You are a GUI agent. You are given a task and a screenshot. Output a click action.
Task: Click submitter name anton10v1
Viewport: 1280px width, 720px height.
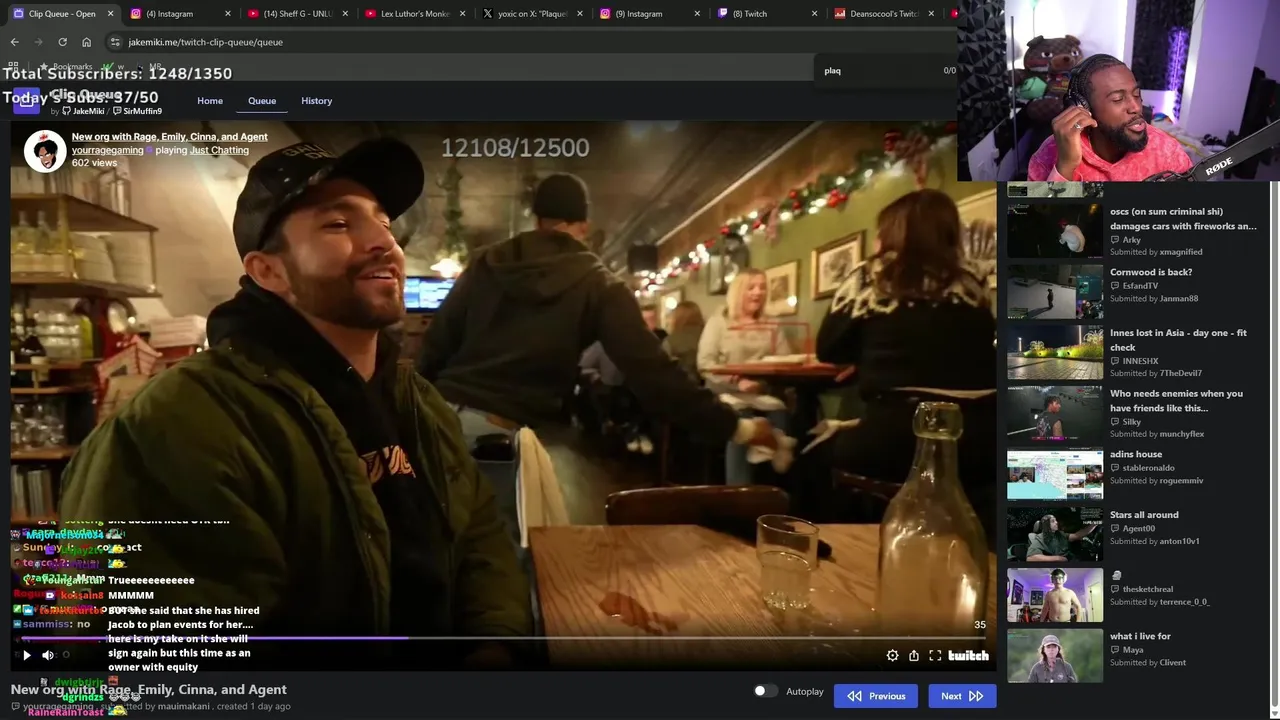(1179, 542)
